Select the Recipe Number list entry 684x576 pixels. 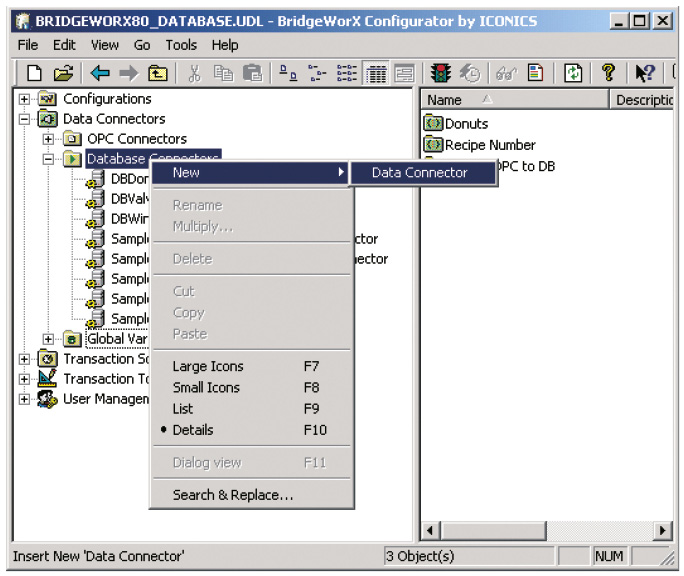[x=490, y=145]
